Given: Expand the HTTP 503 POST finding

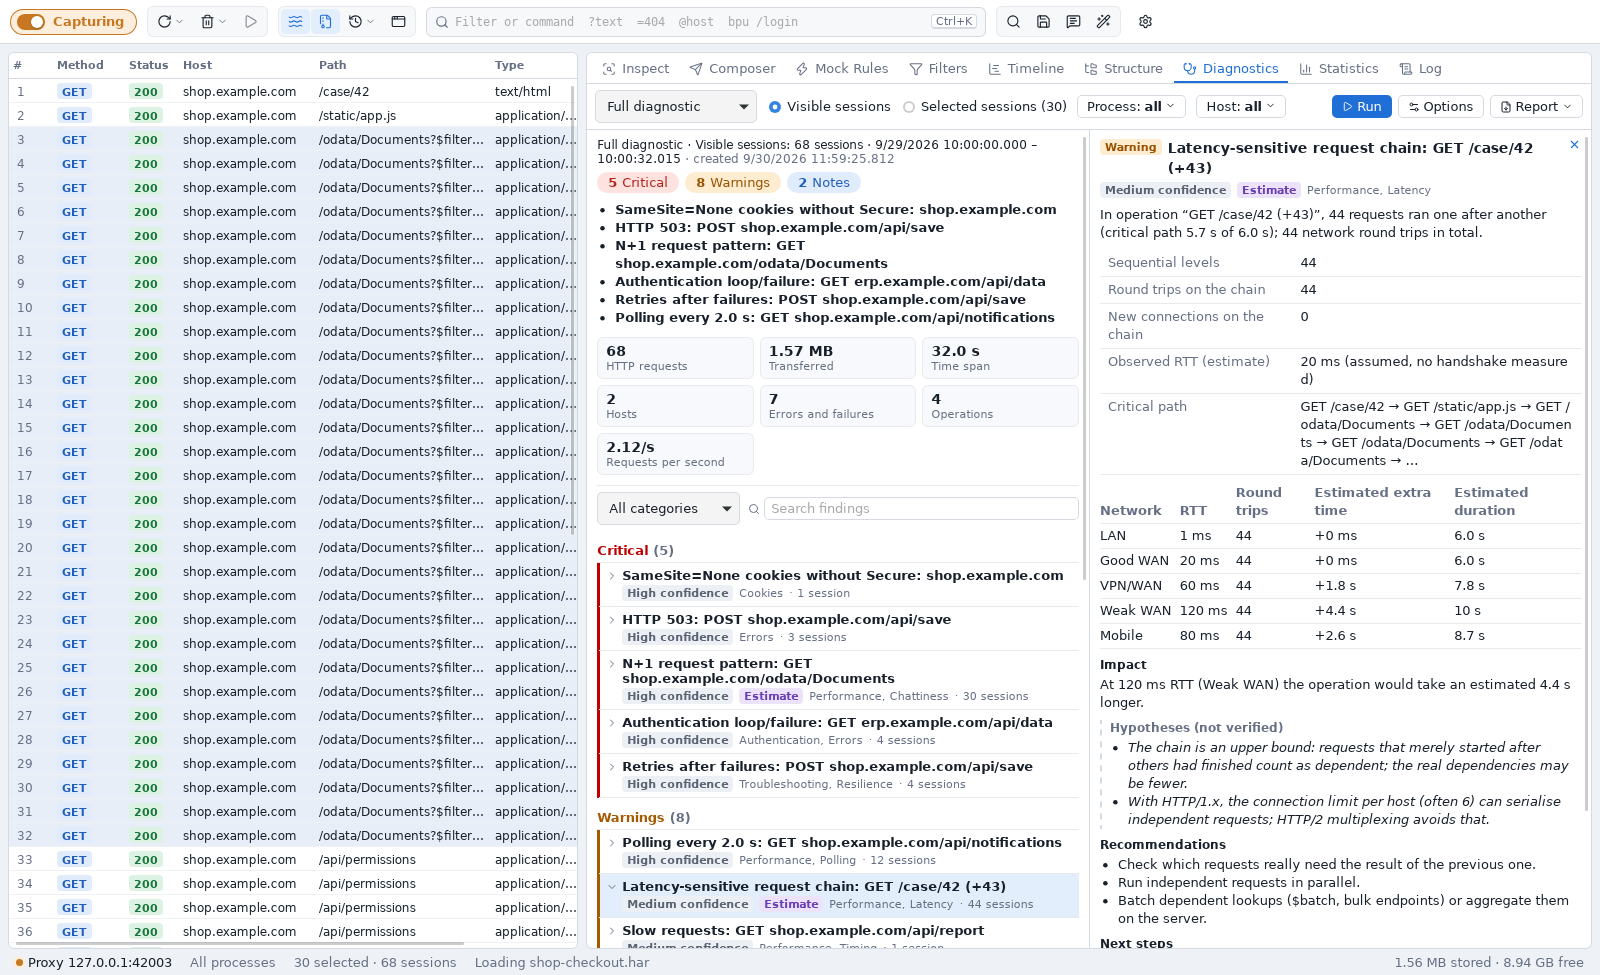Looking at the screenshot, I should (838, 628).
